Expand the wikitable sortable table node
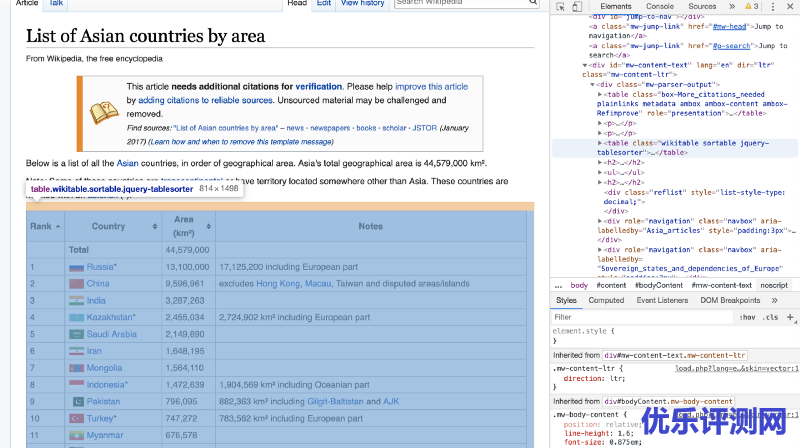800x448 pixels. (600, 143)
